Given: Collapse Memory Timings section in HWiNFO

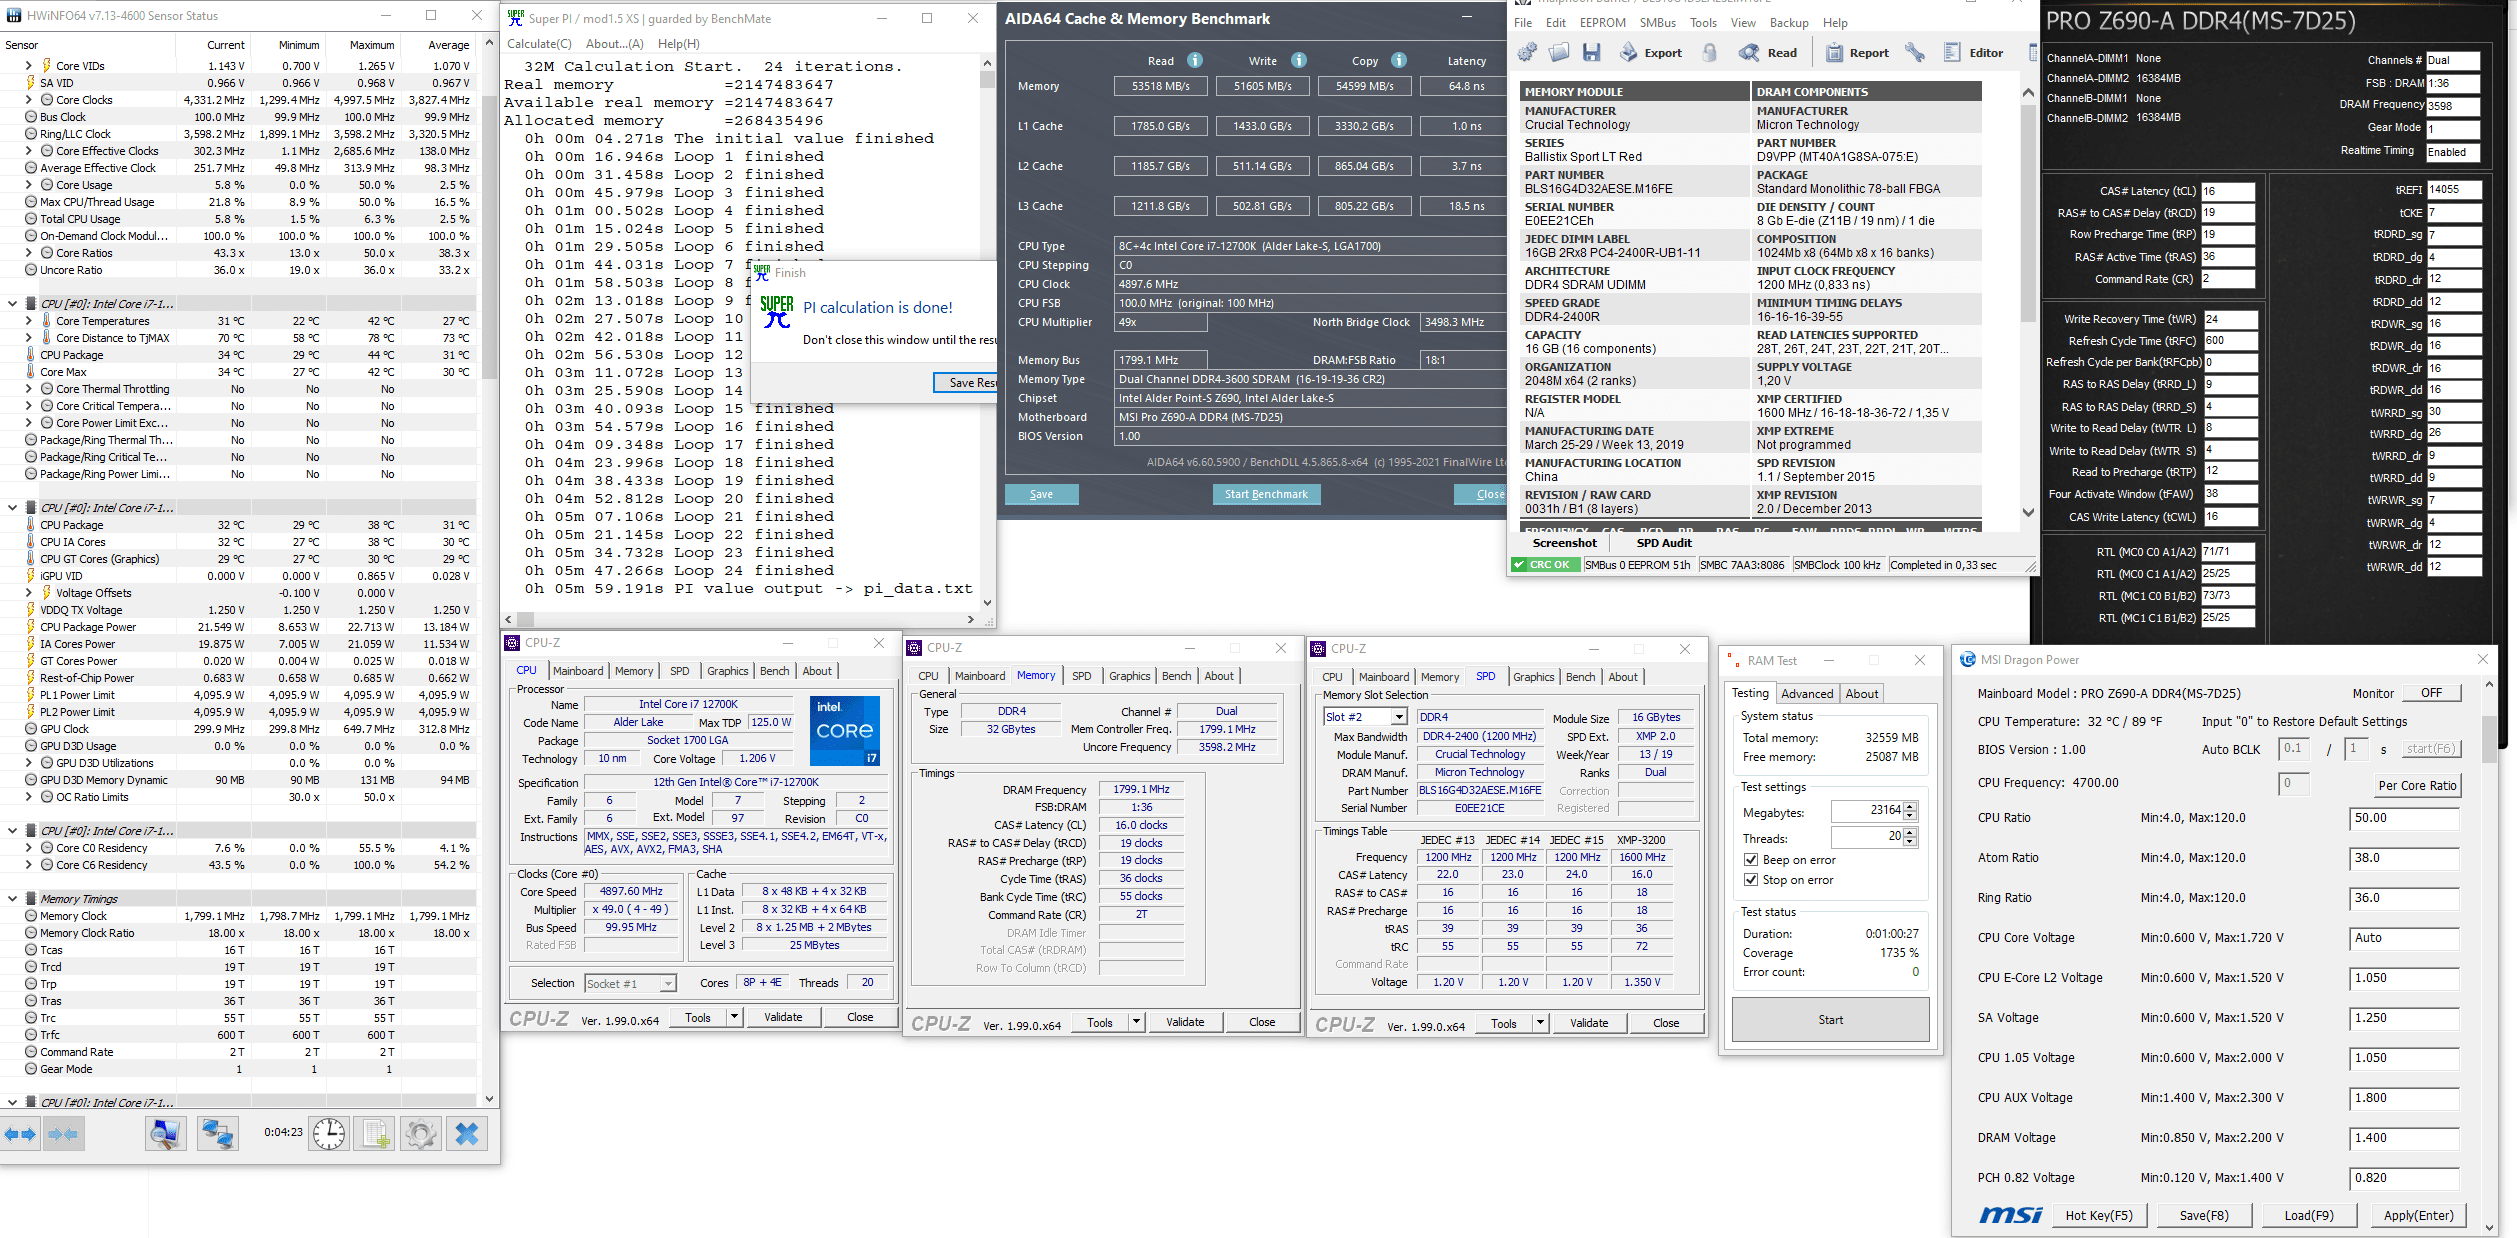Looking at the screenshot, I should click(12, 899).
